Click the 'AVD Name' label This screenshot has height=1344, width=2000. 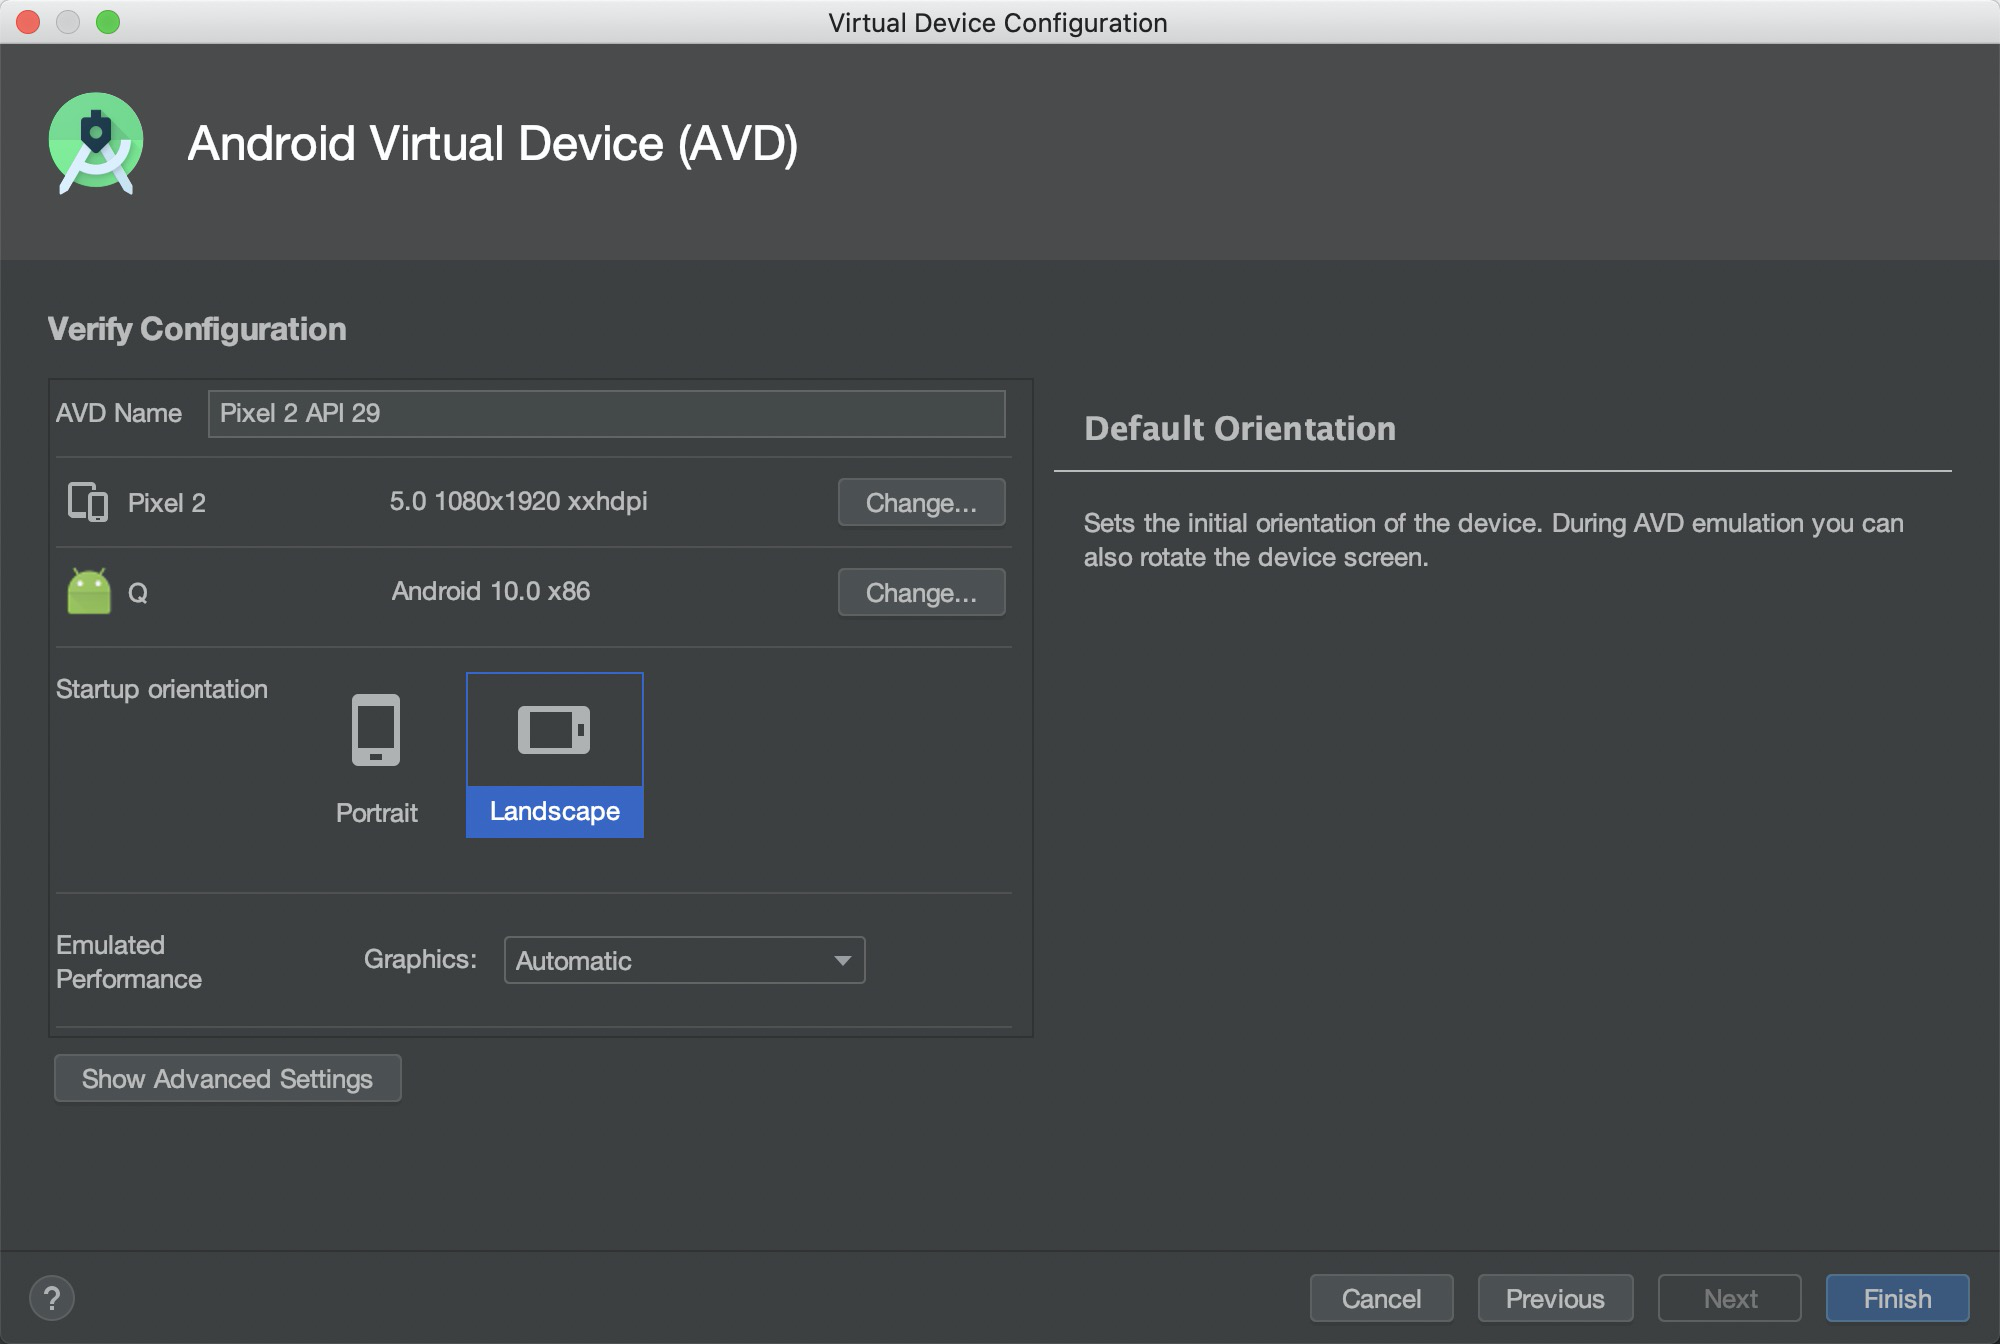coord(119,413)
